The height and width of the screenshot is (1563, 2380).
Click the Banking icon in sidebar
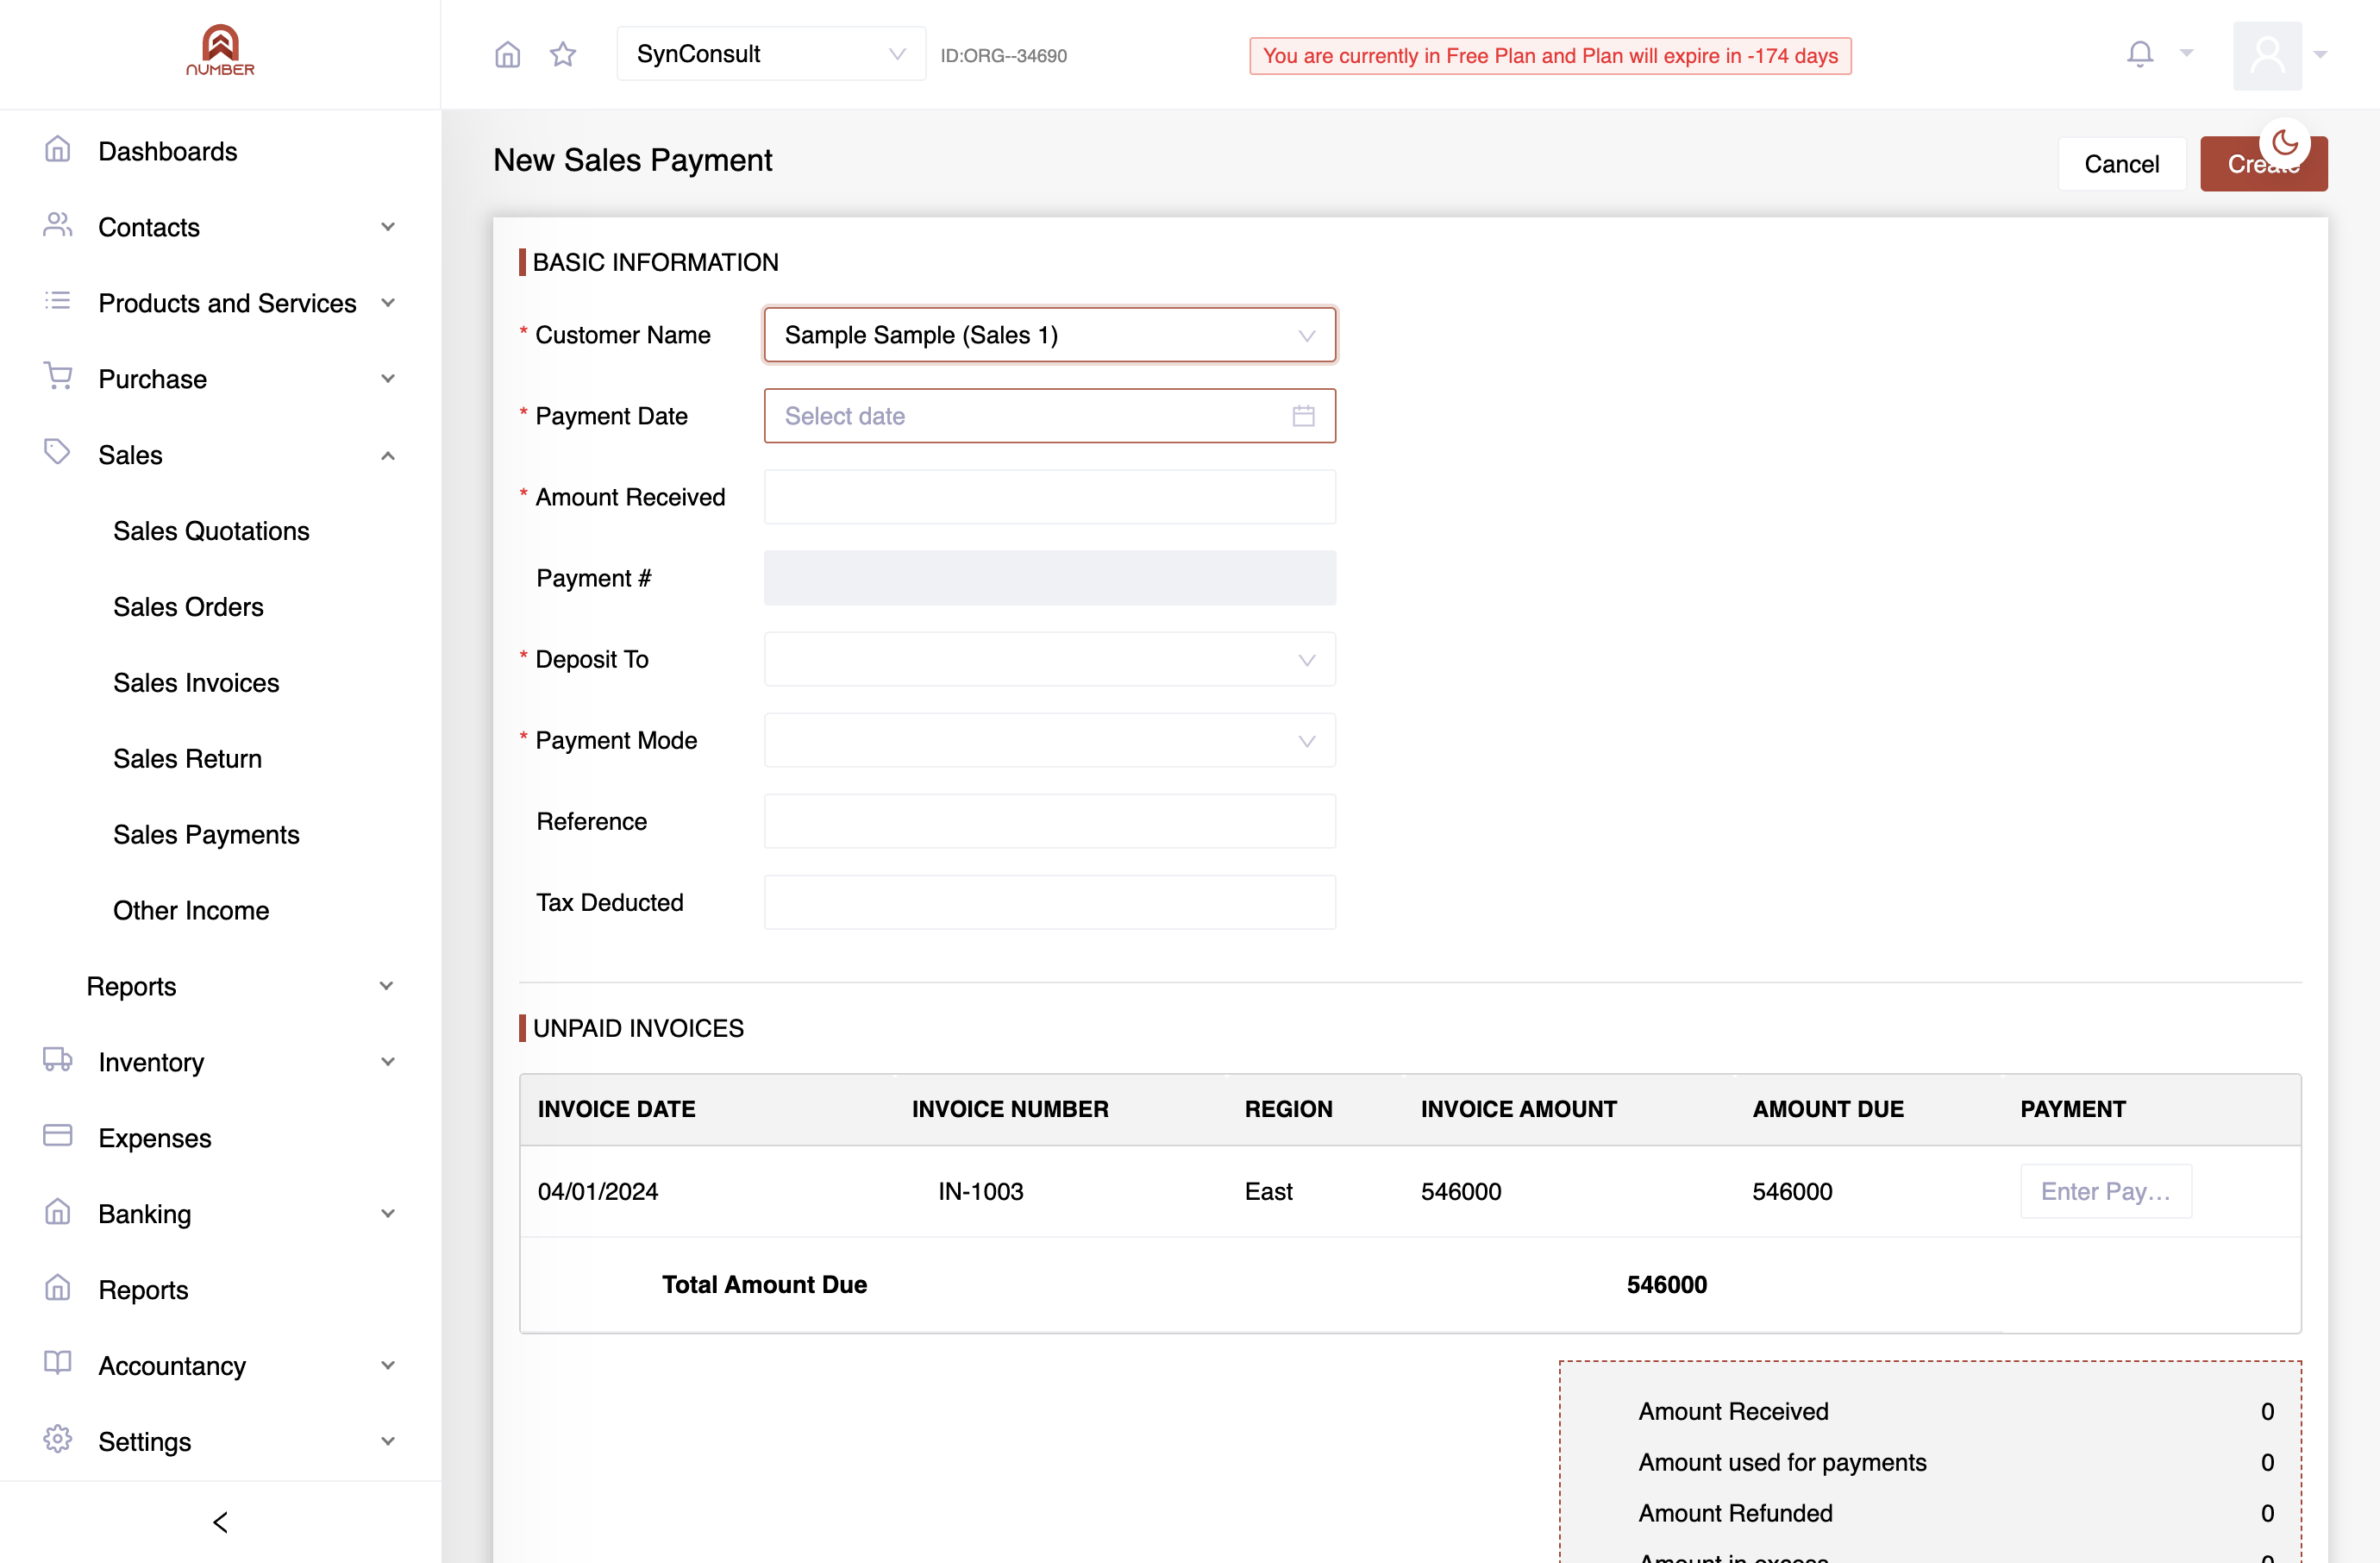pos(58,1212)
